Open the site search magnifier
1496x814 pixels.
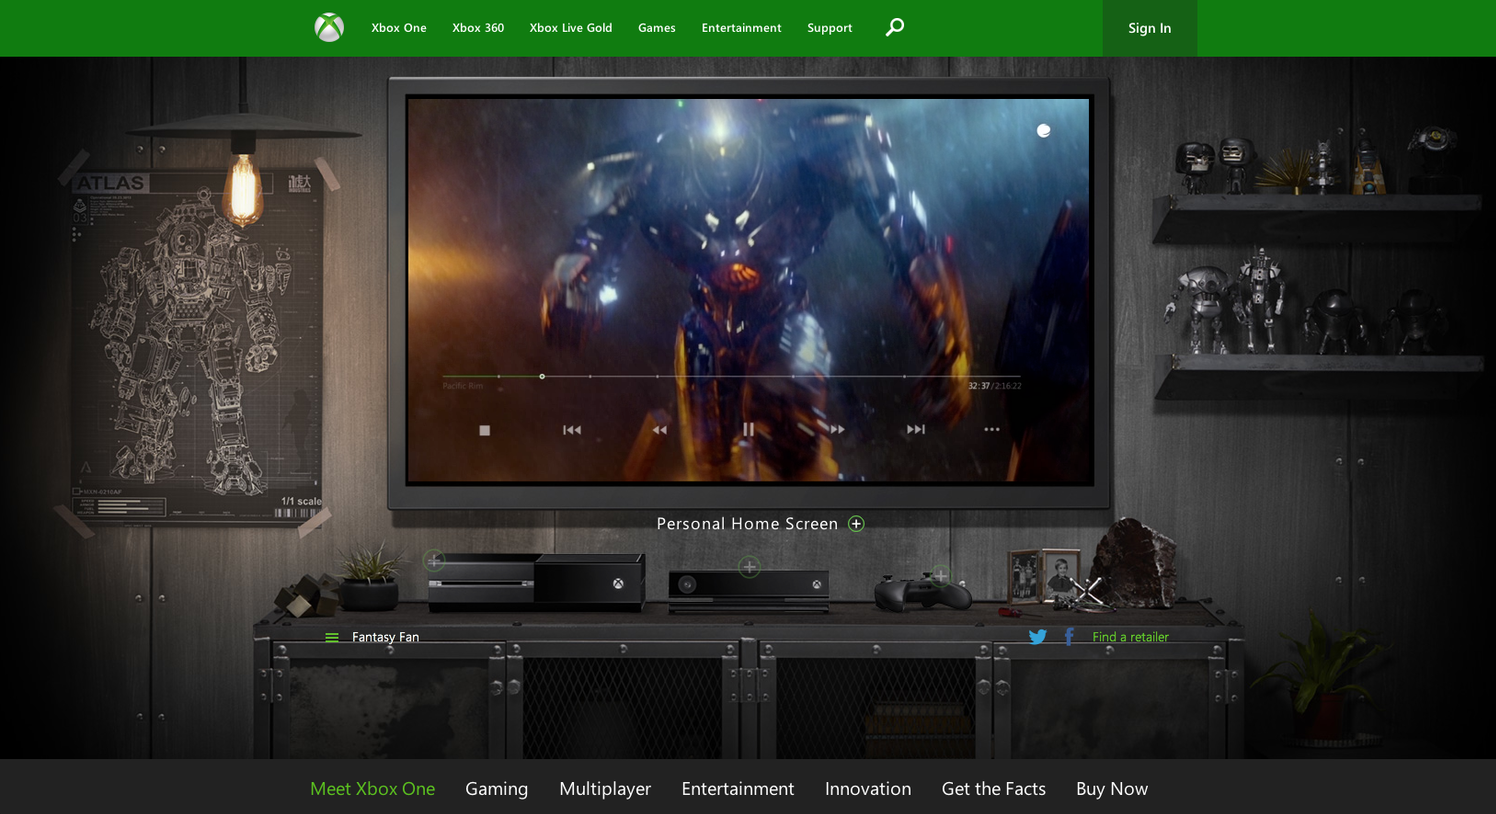[x=895, y=27]
